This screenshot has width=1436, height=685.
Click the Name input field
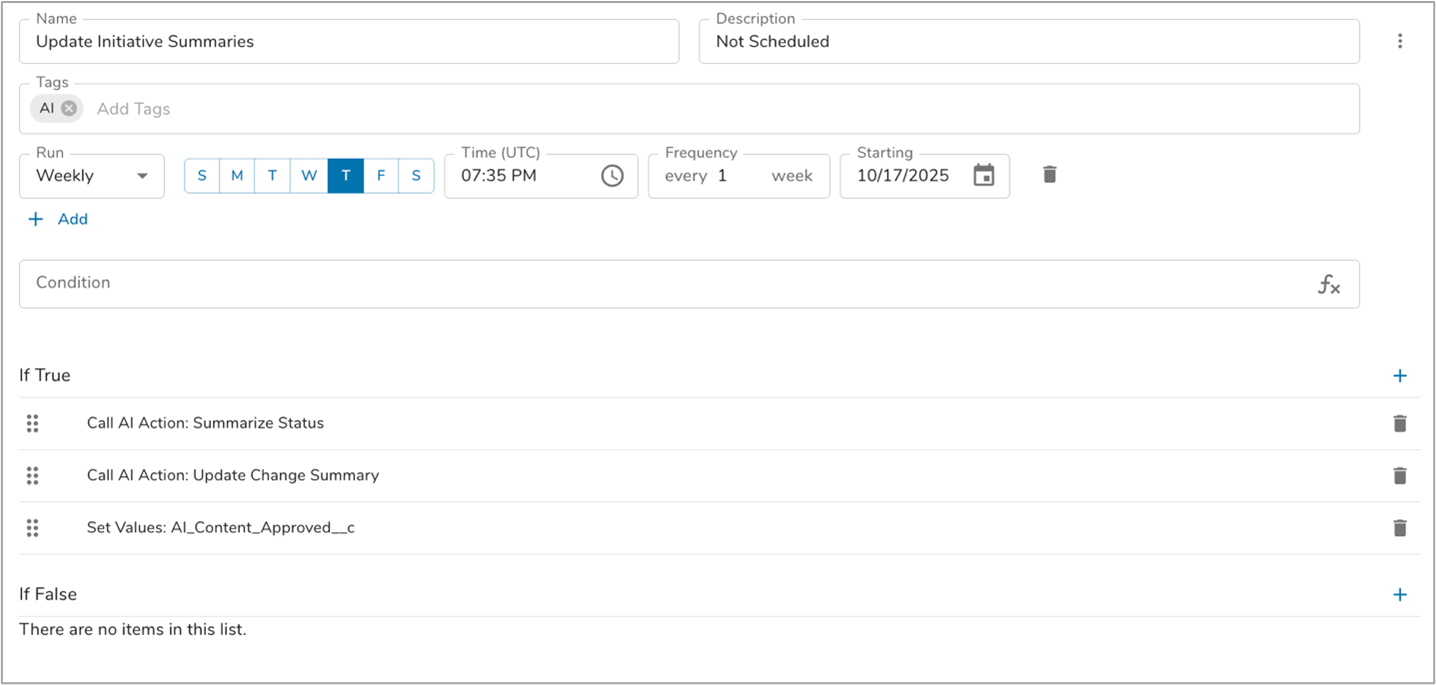(x=348, y=42)
